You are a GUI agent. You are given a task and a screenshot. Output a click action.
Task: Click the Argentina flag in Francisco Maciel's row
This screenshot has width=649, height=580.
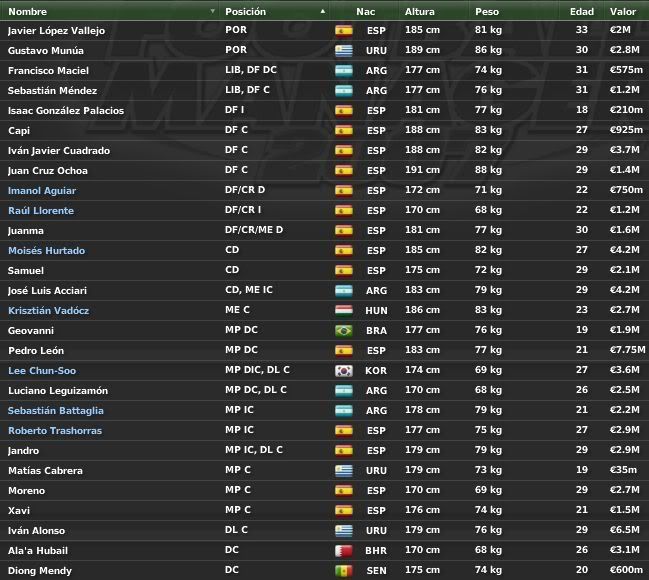click(x=344, y=70)
